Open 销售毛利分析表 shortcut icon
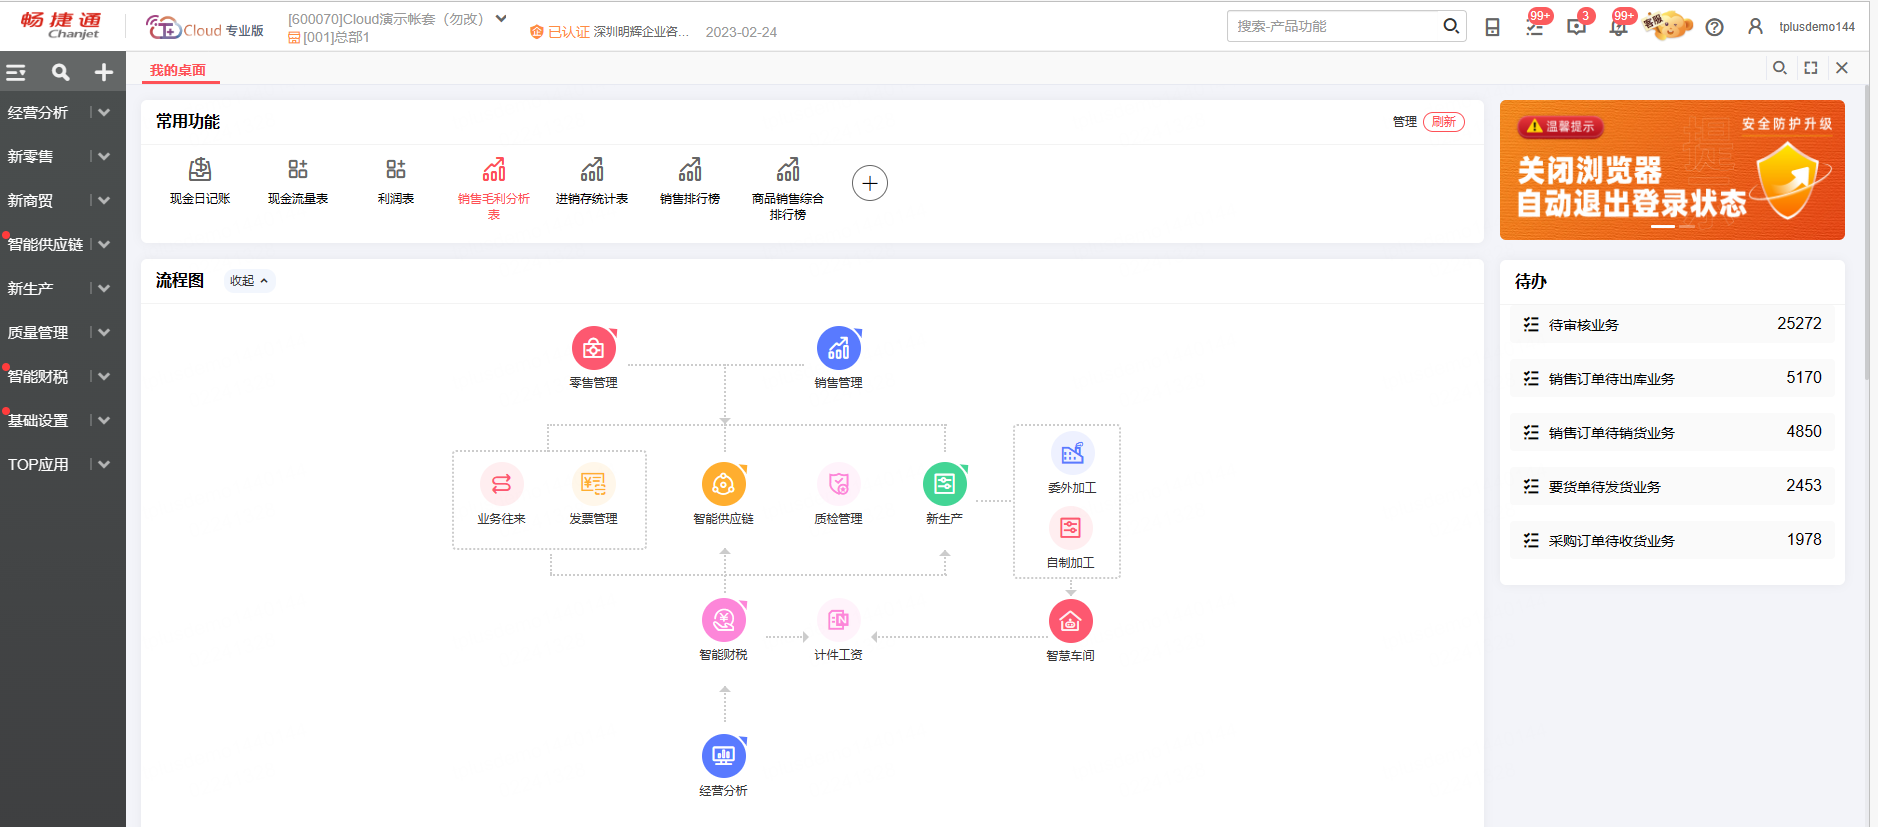 pyautogui.click(x=494, y=170)
